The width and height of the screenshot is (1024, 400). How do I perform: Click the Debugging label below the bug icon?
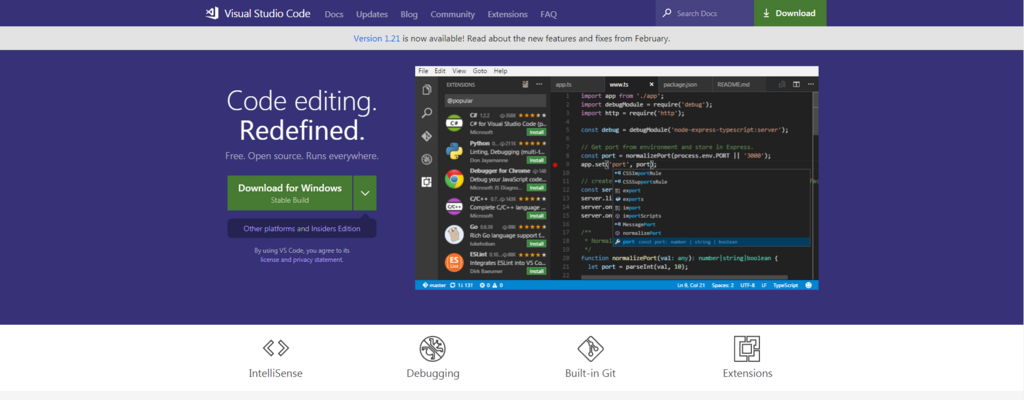pyautogui.click(x=432, y=373)
